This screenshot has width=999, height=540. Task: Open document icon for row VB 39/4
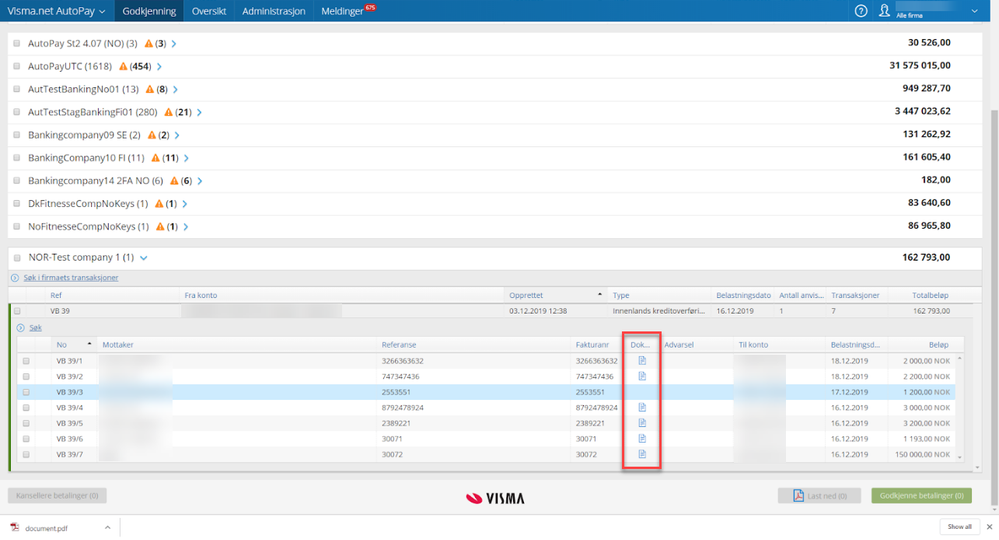(642, 408)
